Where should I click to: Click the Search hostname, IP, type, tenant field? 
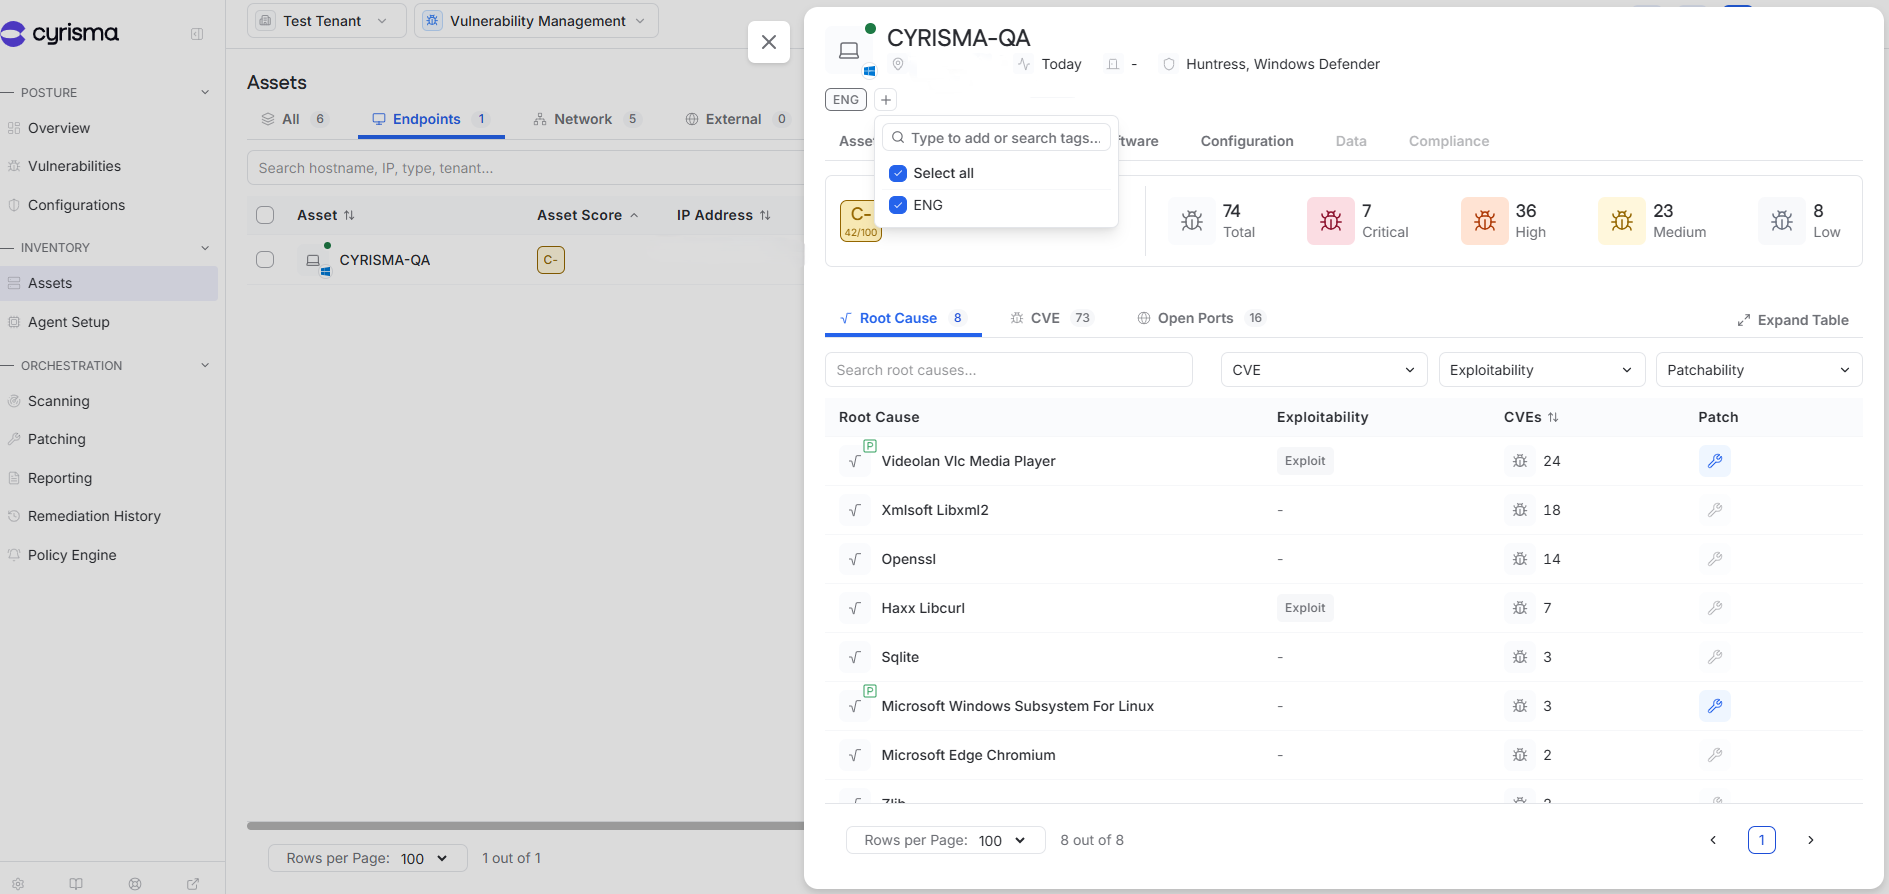526,168
